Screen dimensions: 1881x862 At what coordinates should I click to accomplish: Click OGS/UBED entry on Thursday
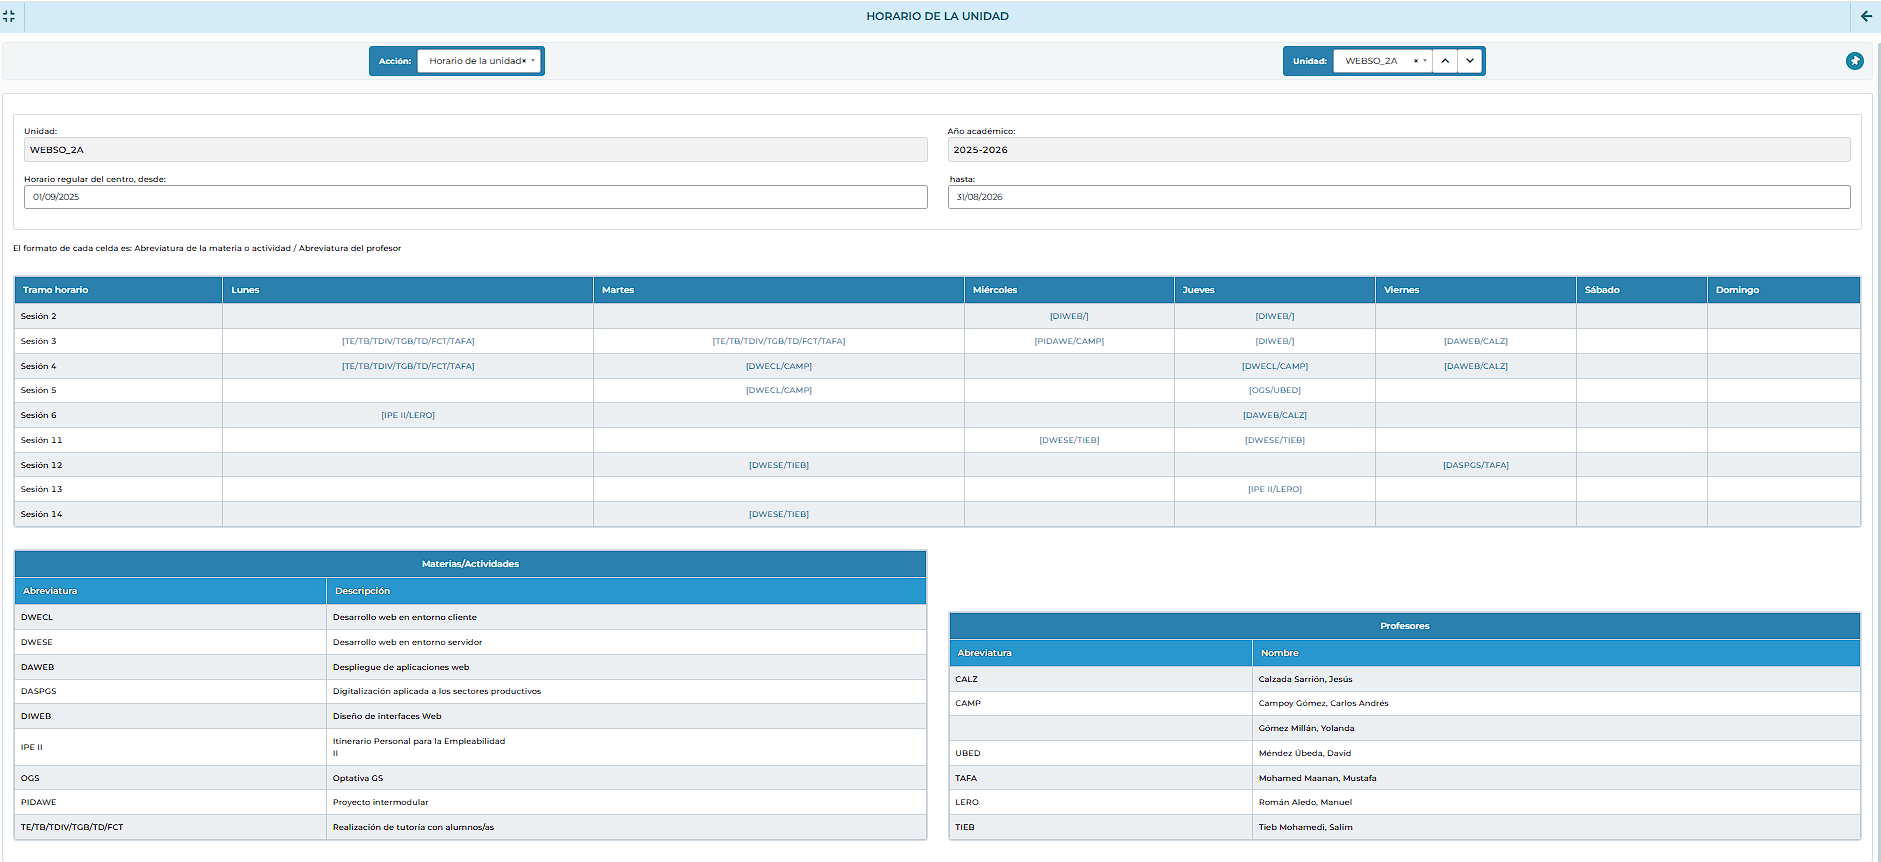[x=1274, y=390]
